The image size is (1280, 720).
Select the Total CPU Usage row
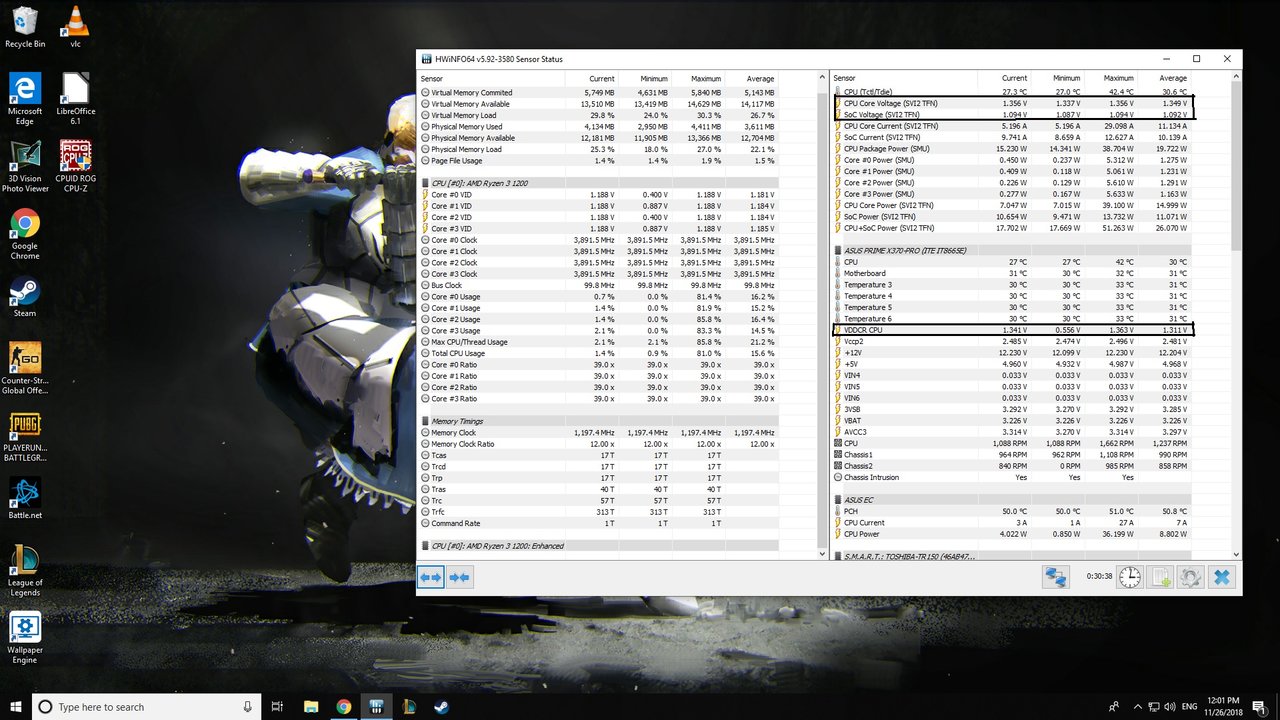tap(598, 353)
